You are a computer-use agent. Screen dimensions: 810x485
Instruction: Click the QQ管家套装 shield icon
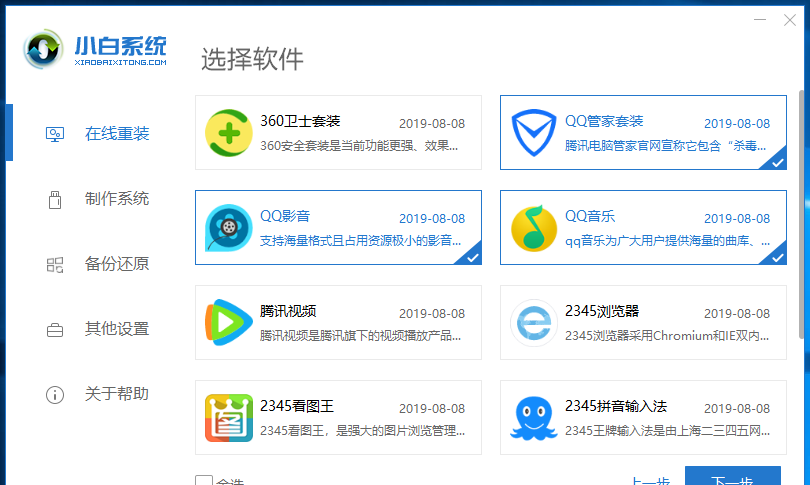[x=534, y=133]
